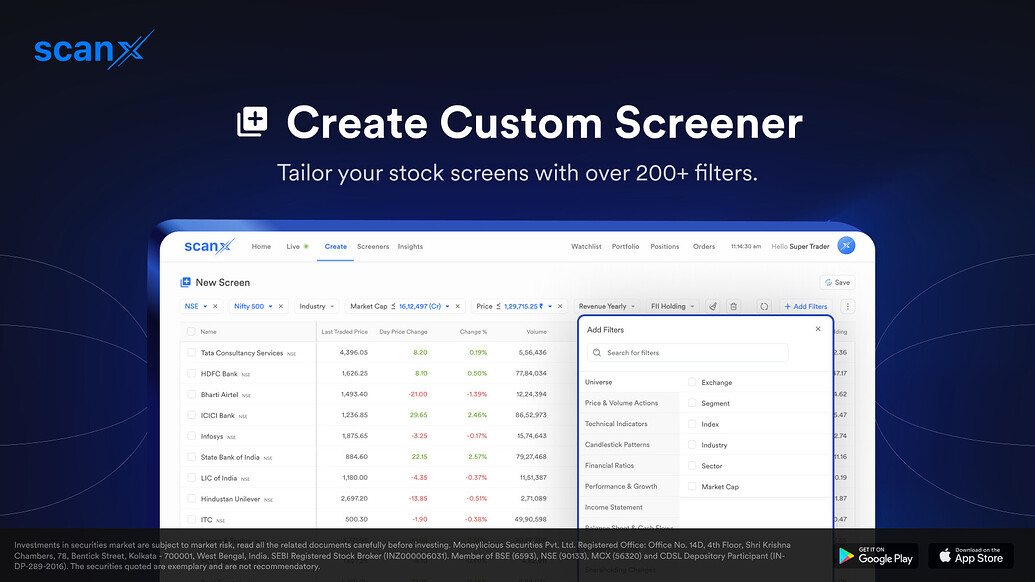Click the New Screen icon
This screenshot has height=582, width=1035.
185,282
